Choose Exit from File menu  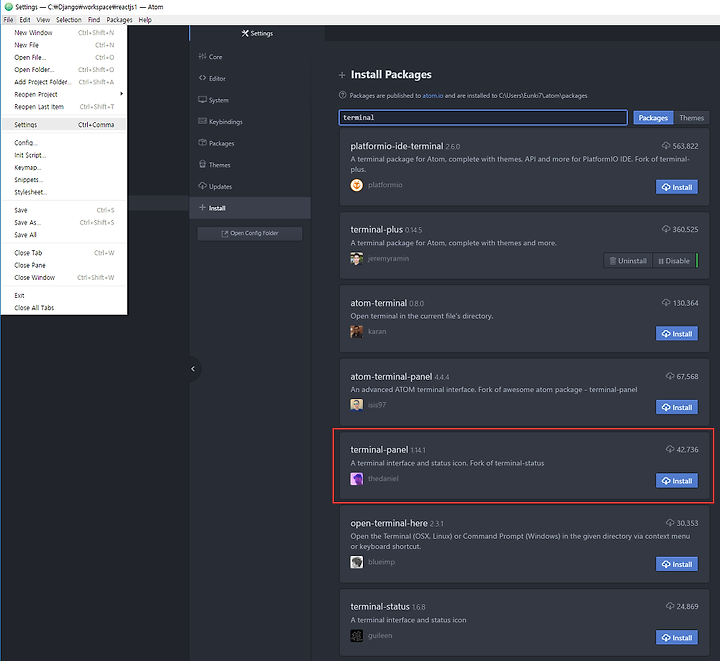(x=64, y=296)
